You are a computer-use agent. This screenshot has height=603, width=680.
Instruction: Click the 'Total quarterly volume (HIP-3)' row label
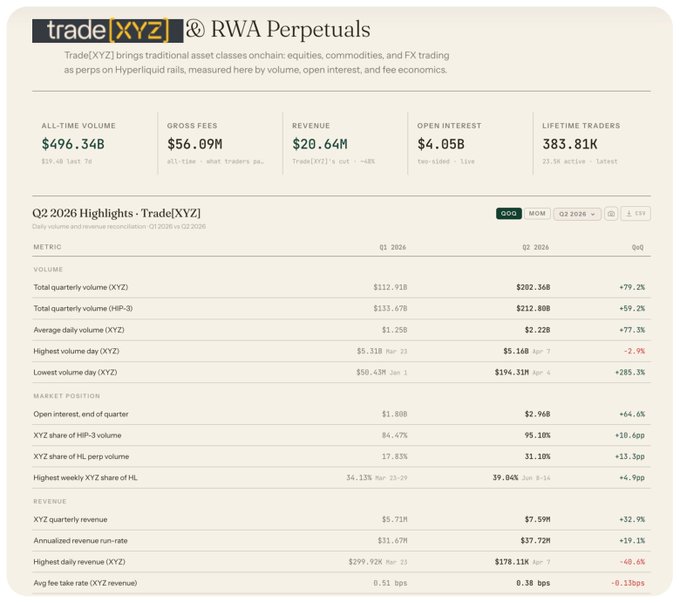83,308
